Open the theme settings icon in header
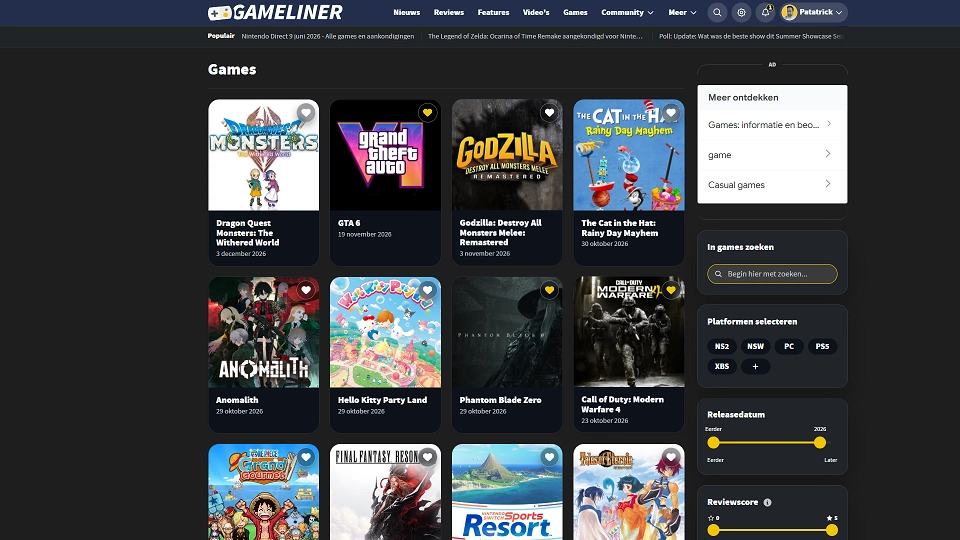This screenshot has width=960, height=540. [741, 12]
